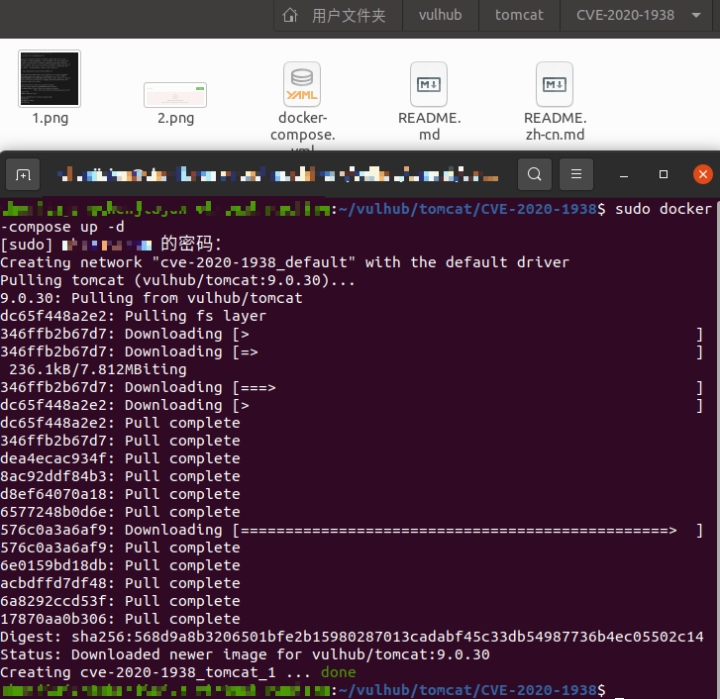Click '6e0159bd18db: Pull complete' line
The width and height of the screenshot is (720, 699).
120,565
